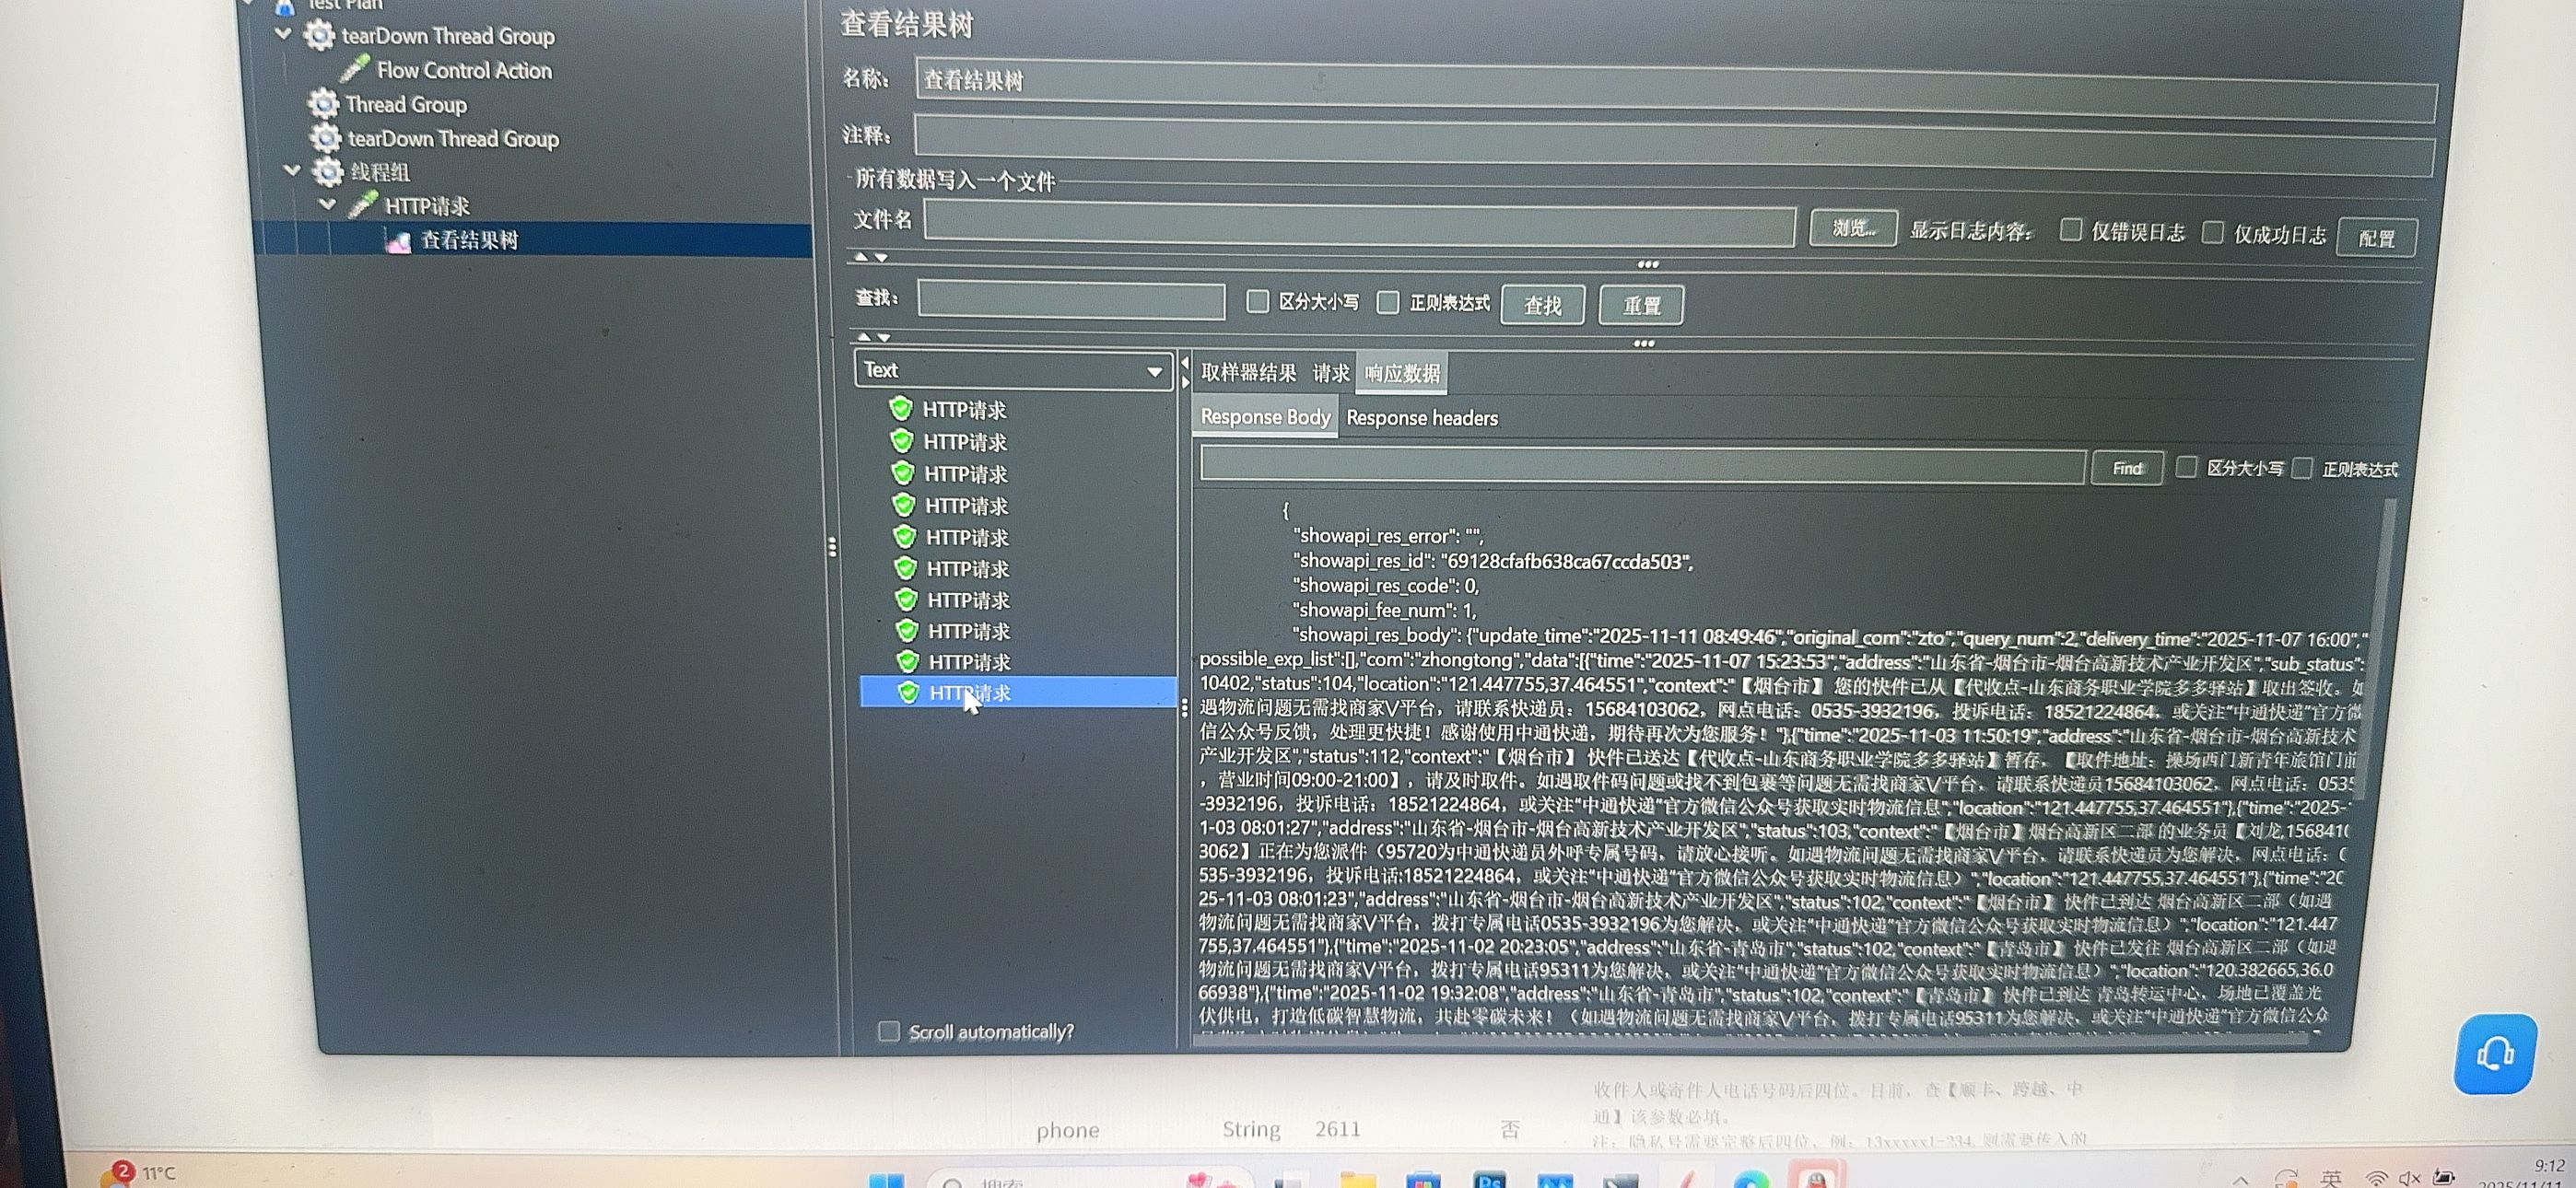Click the HTTP请求 sampler icon in the tree
This screenshot has height=1188, width=2576.
pyautogui.click(x=362, y=205)
